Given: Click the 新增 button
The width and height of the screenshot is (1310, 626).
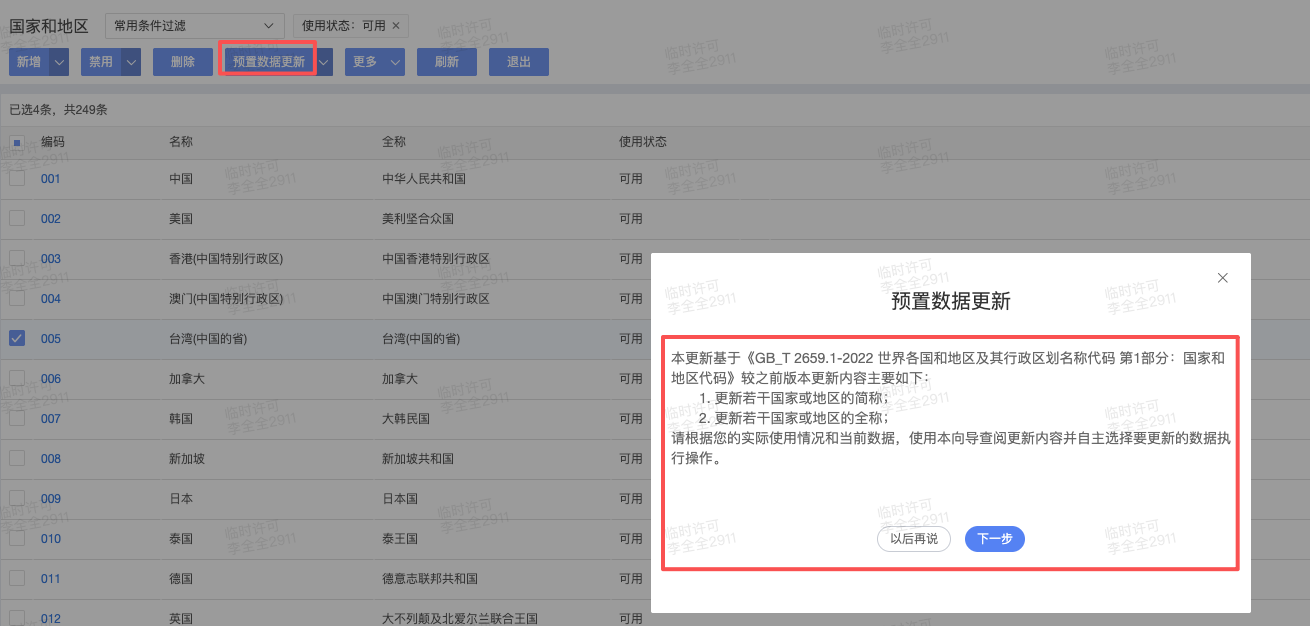Looking at the screenshot, I should pos(28,62).
